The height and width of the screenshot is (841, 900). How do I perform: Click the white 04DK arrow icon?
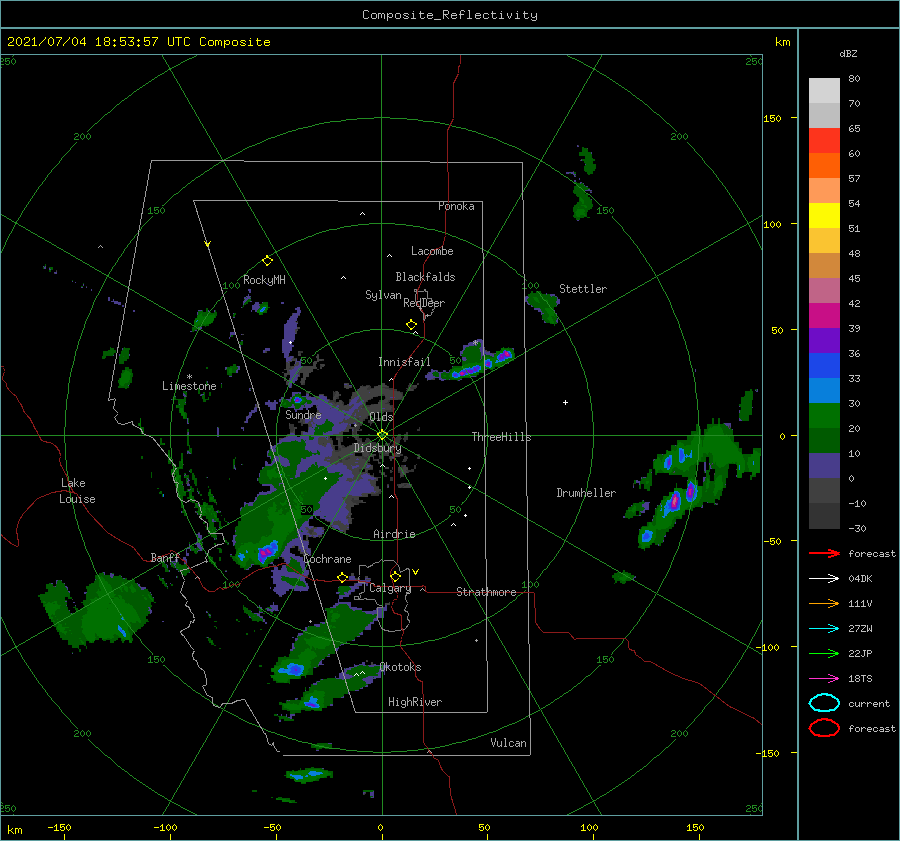click(x=824, y=579)
